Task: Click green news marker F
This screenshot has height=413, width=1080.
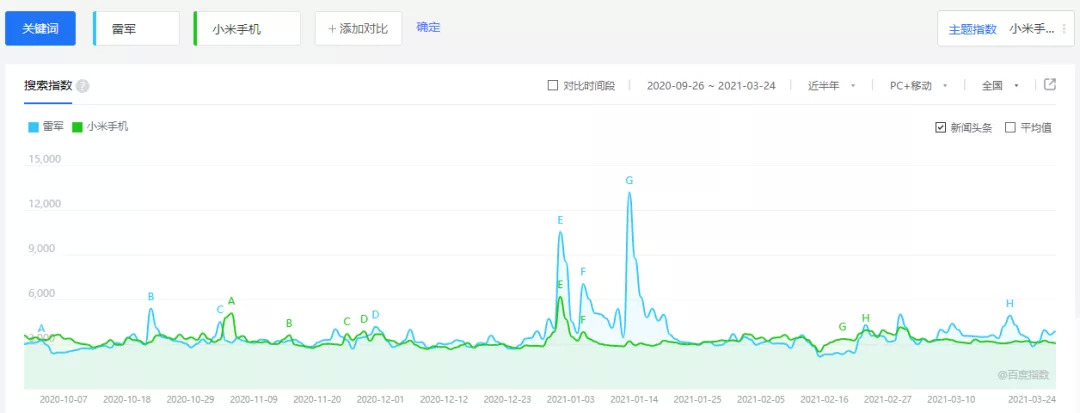Action: (x=583, y=319)
